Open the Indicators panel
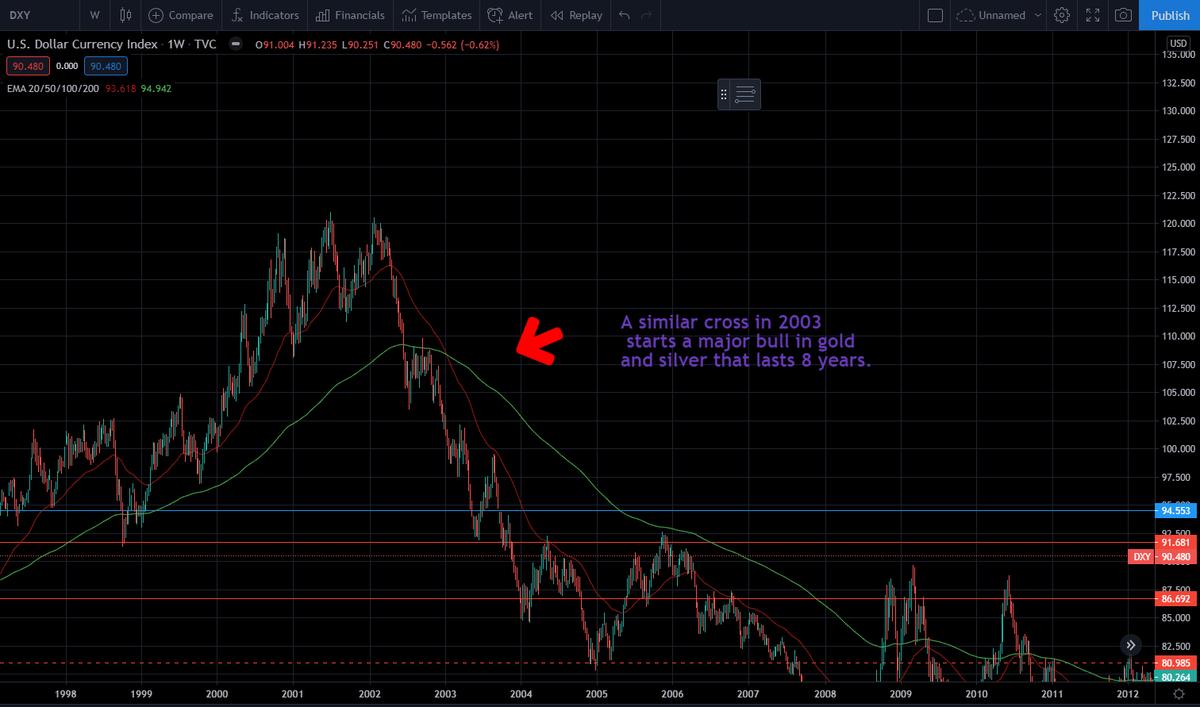Viewport: 1200px width, 707px height. point(264,15)
